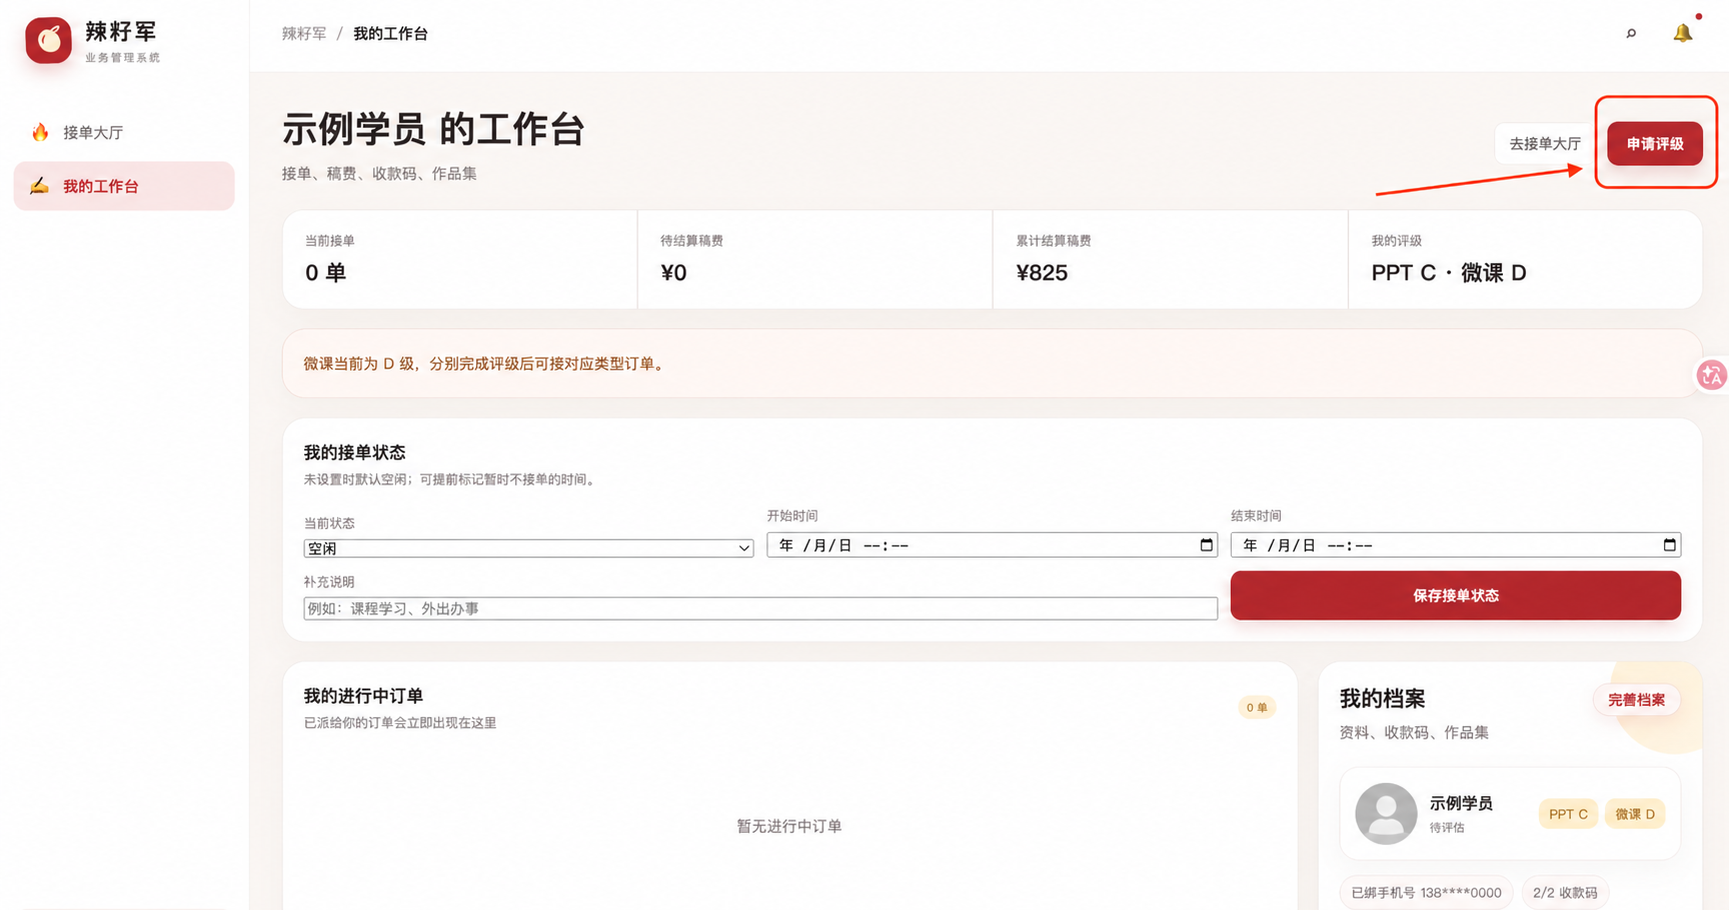Click the 微课 D badge in profile card
1729x910 pixels.
coord(1635,814)
